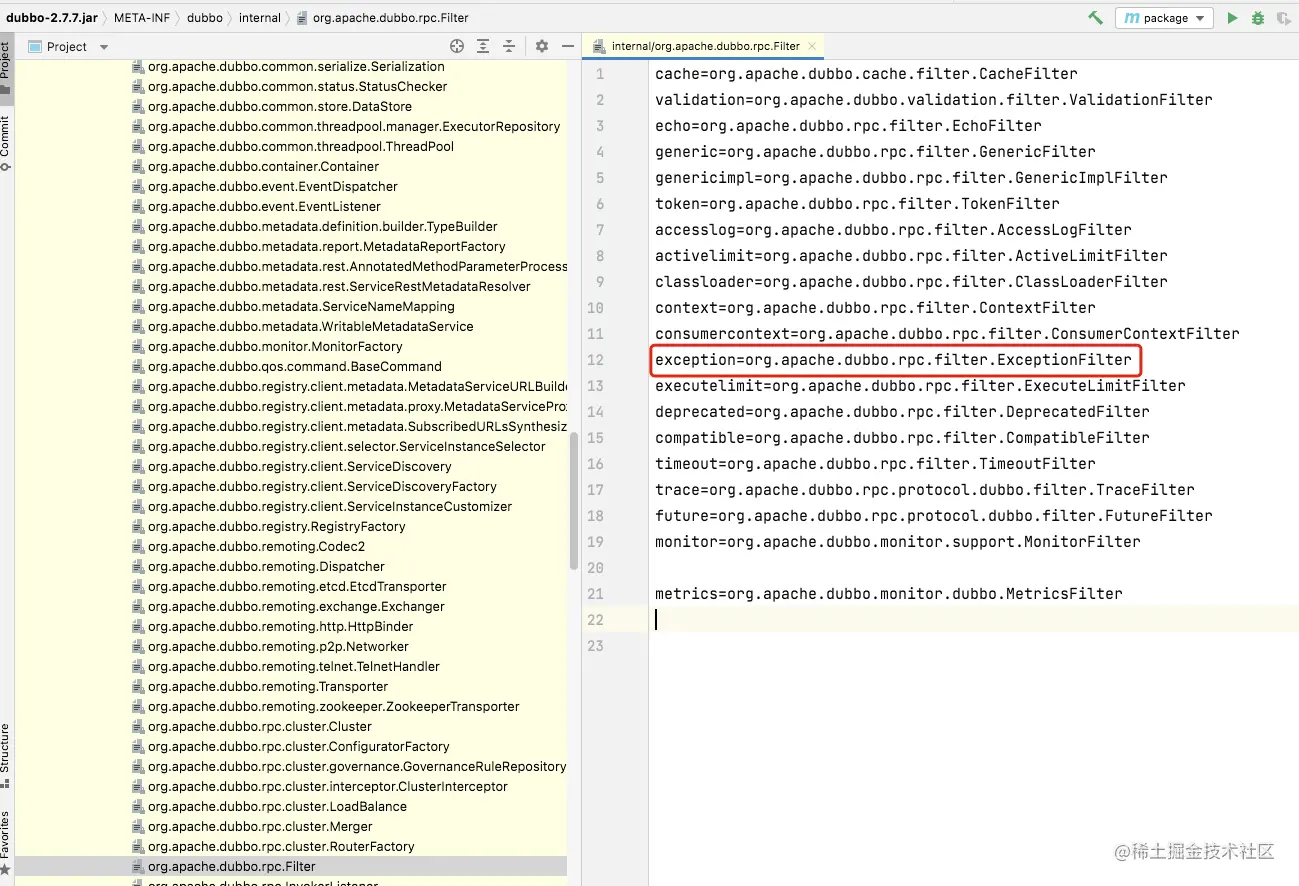Viewport: 1299px width, 886px height.
Task: Click the dubbo breadcrumb
Action: click(205, 18)
